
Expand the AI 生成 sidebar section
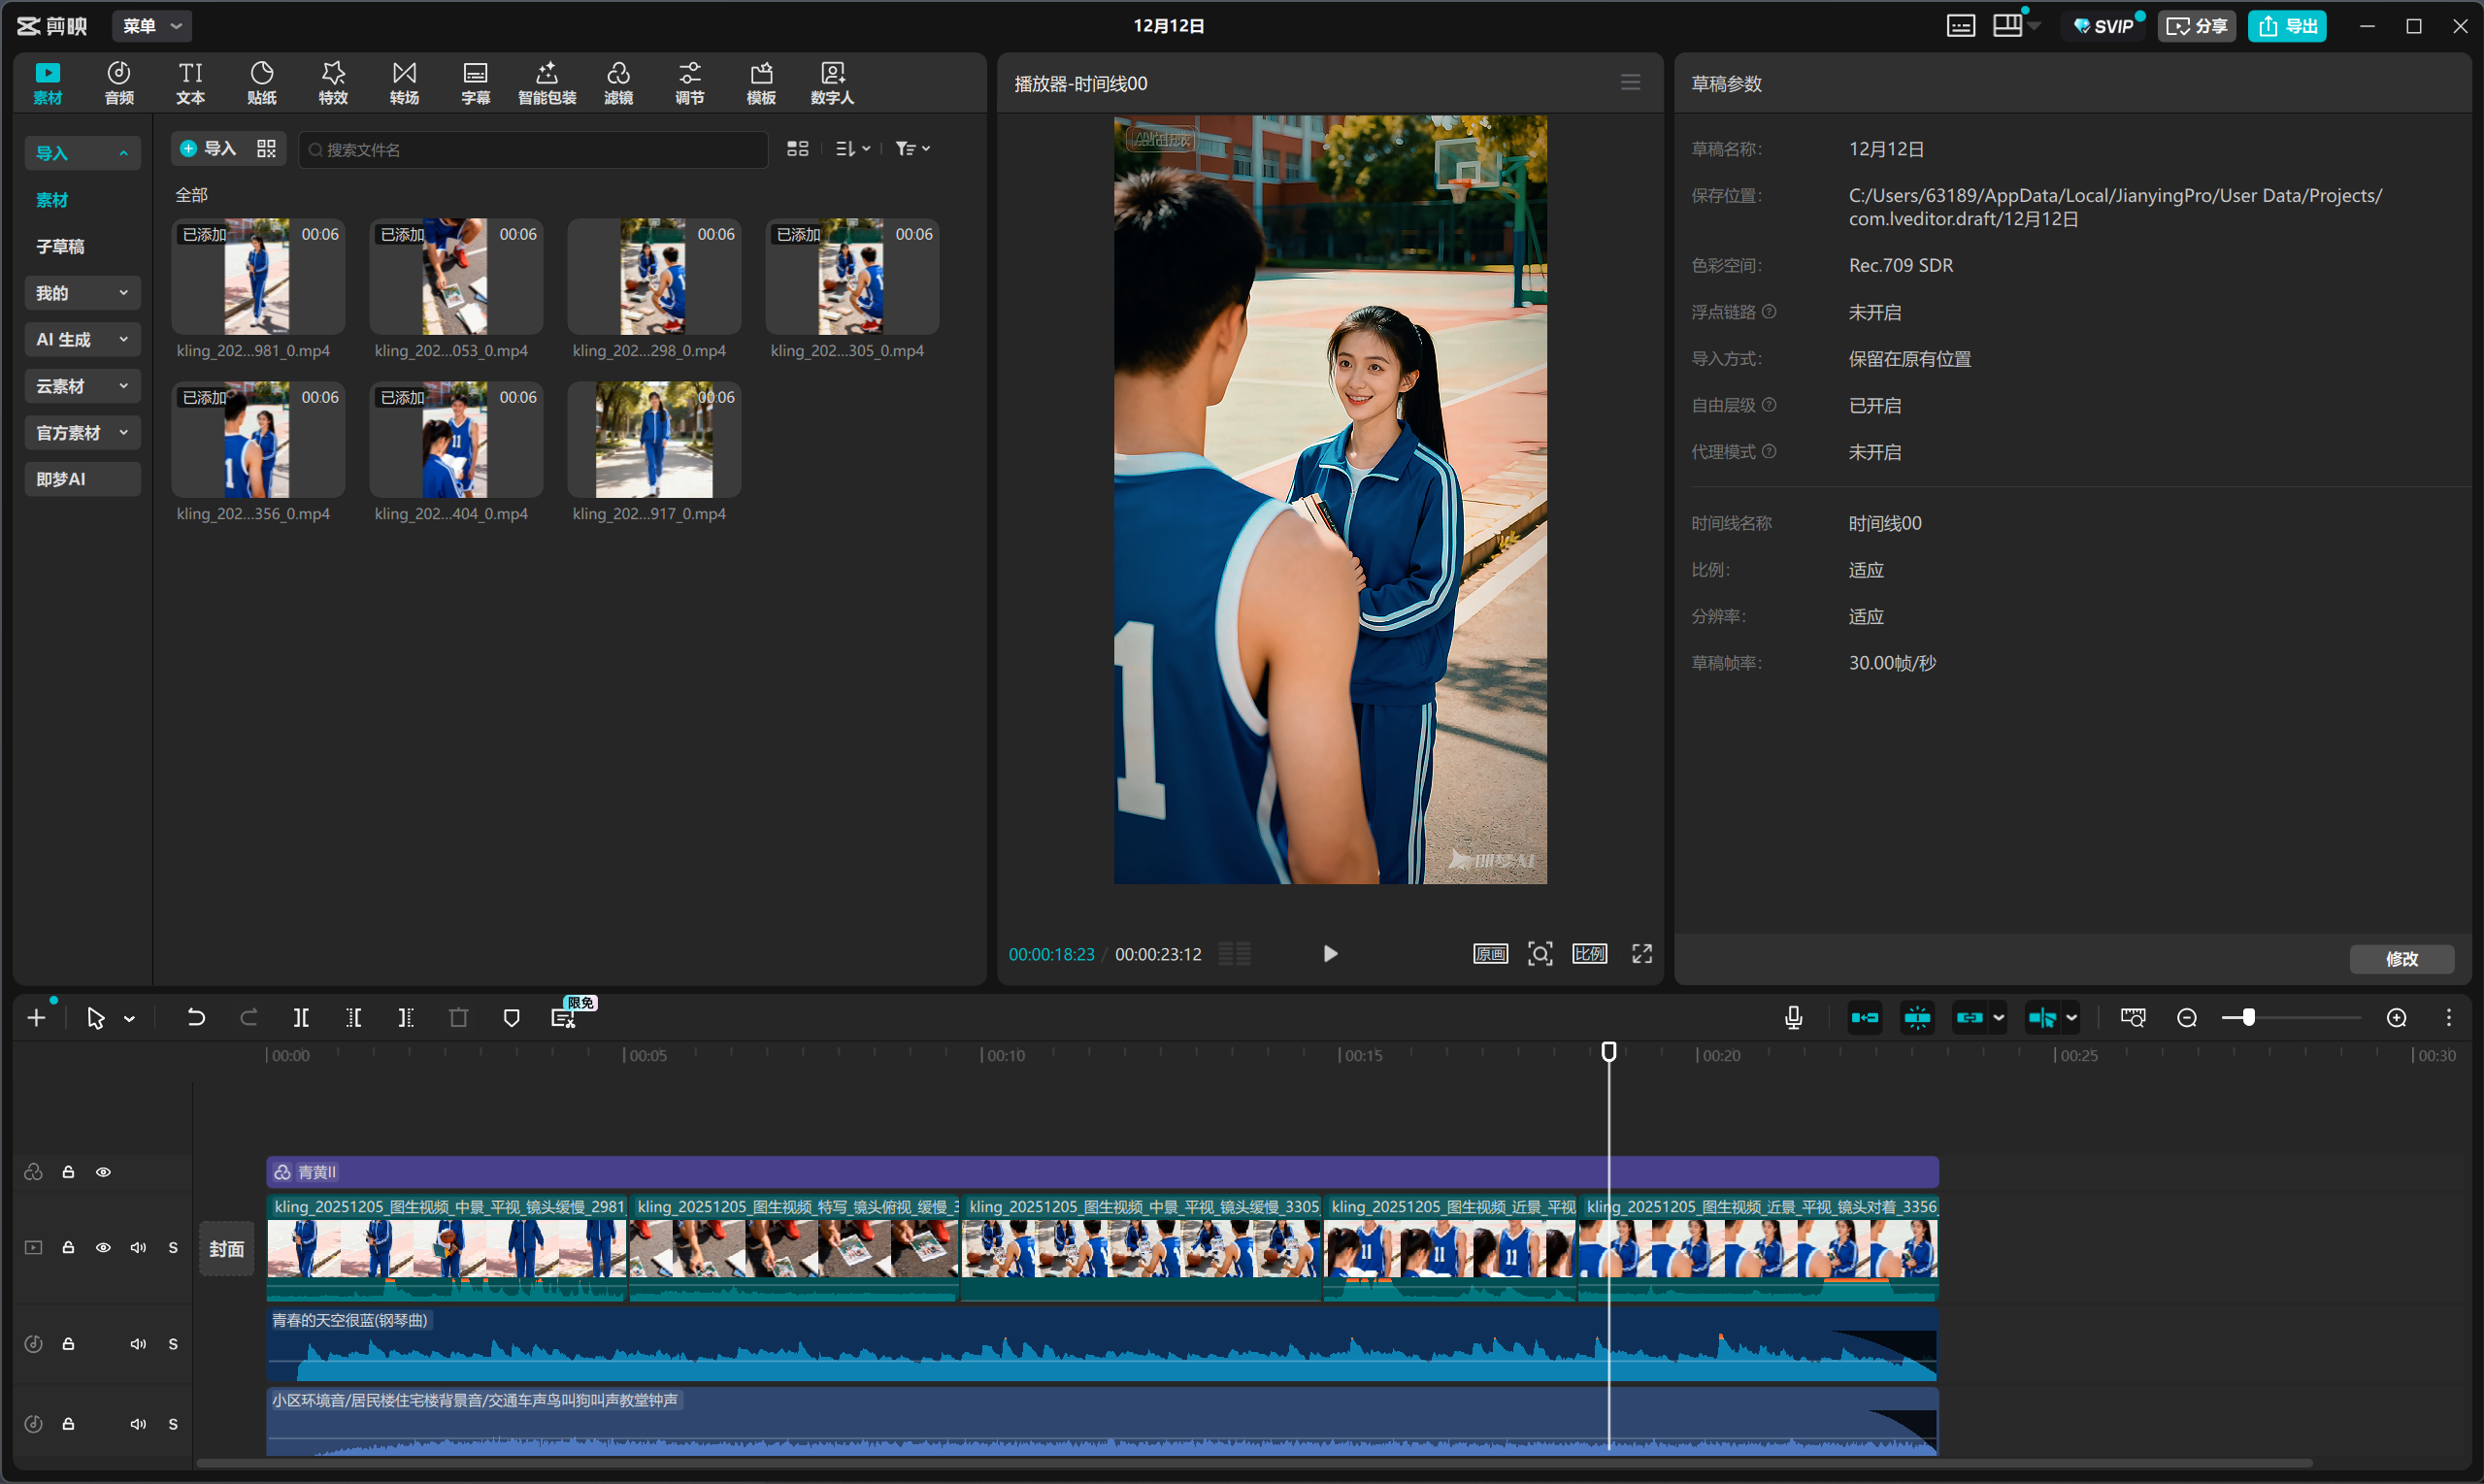pyautogui.click(x=82, y=340)
